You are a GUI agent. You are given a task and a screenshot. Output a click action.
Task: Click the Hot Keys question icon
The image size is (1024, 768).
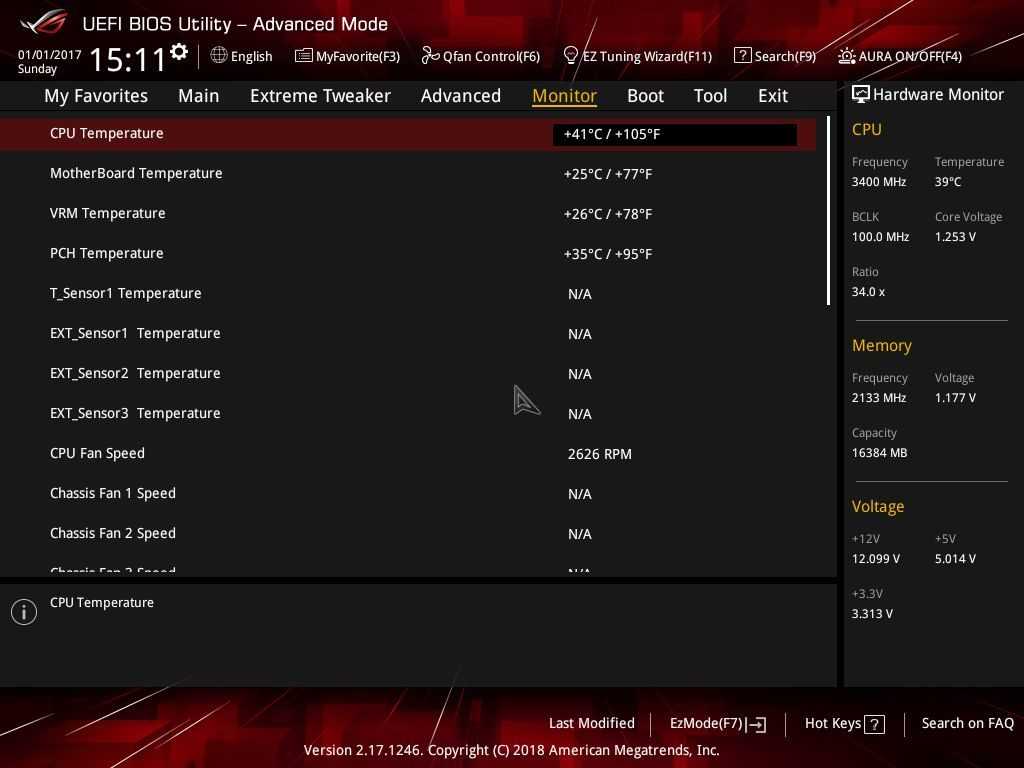click(874, 724)
